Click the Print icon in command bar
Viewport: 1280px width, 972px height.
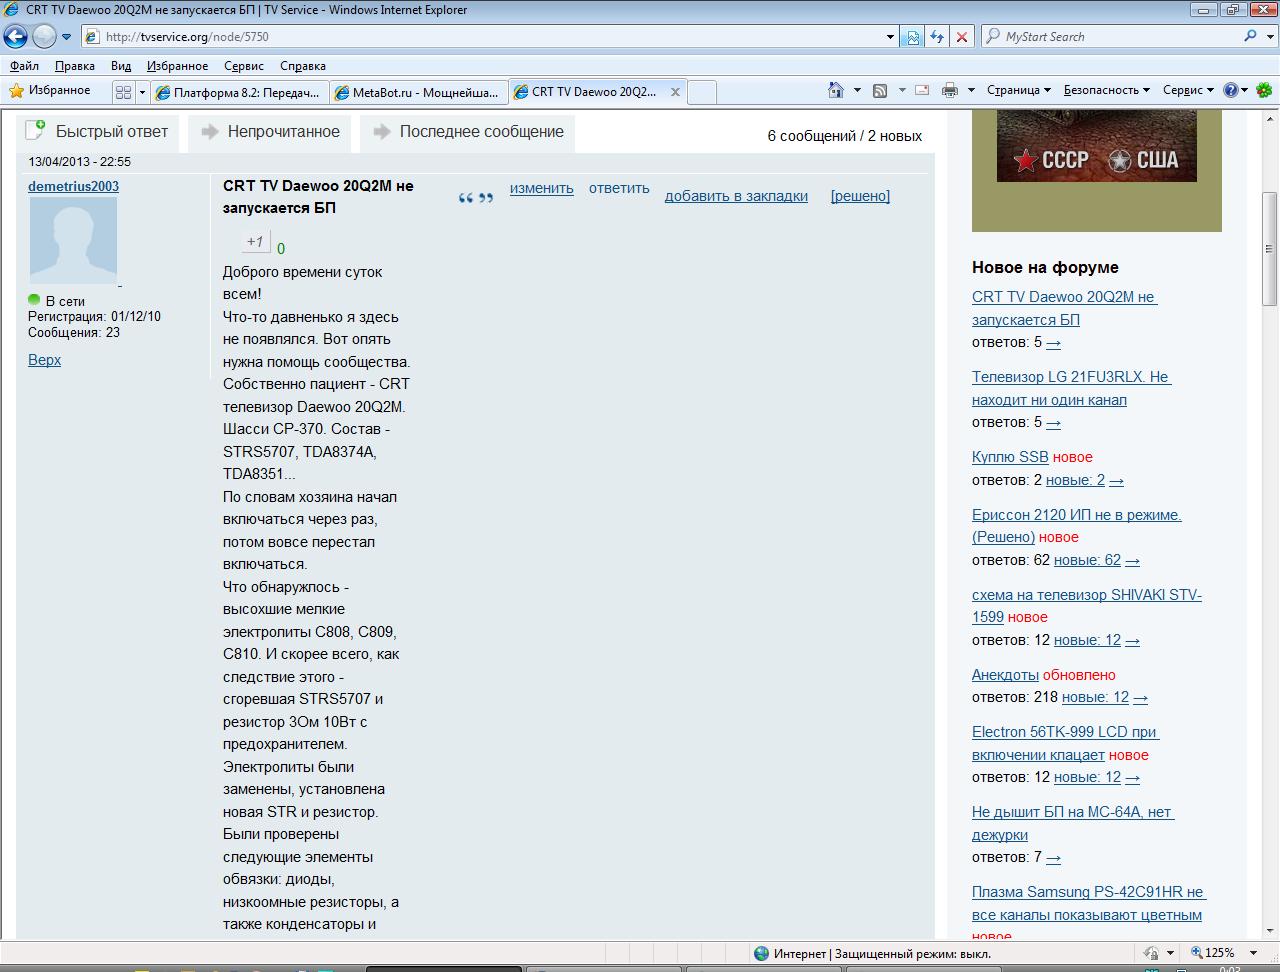pos(949,90)
